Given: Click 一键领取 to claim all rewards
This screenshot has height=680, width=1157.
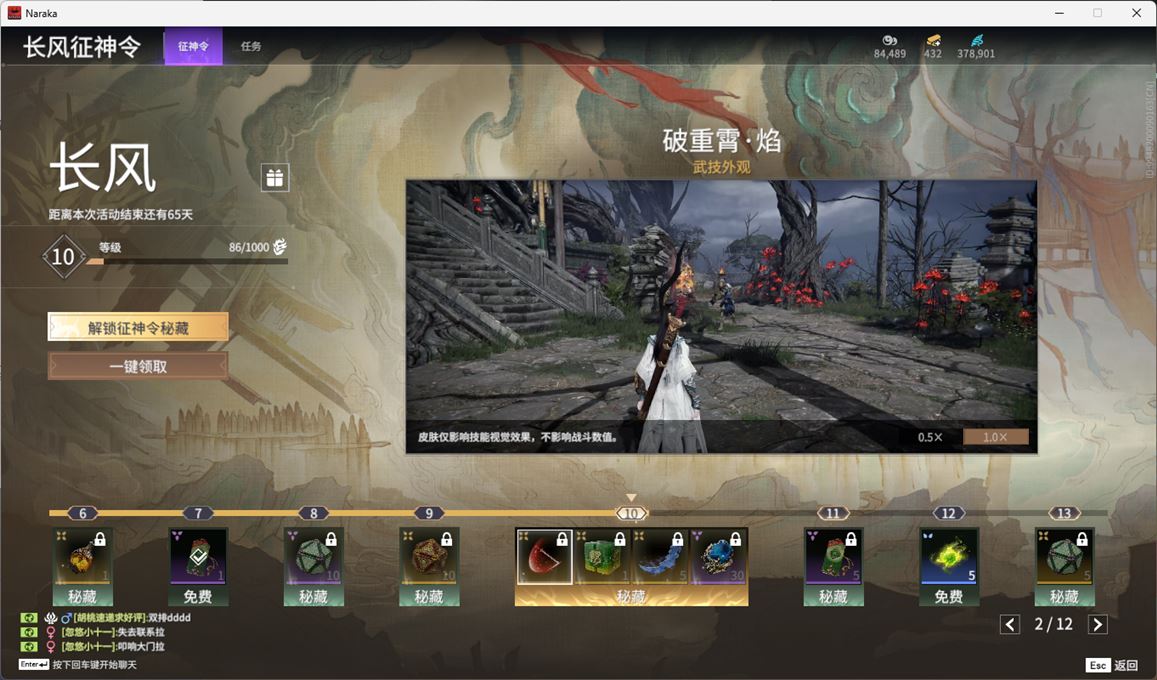Looking at the screenshot, I should coord(138,366).
